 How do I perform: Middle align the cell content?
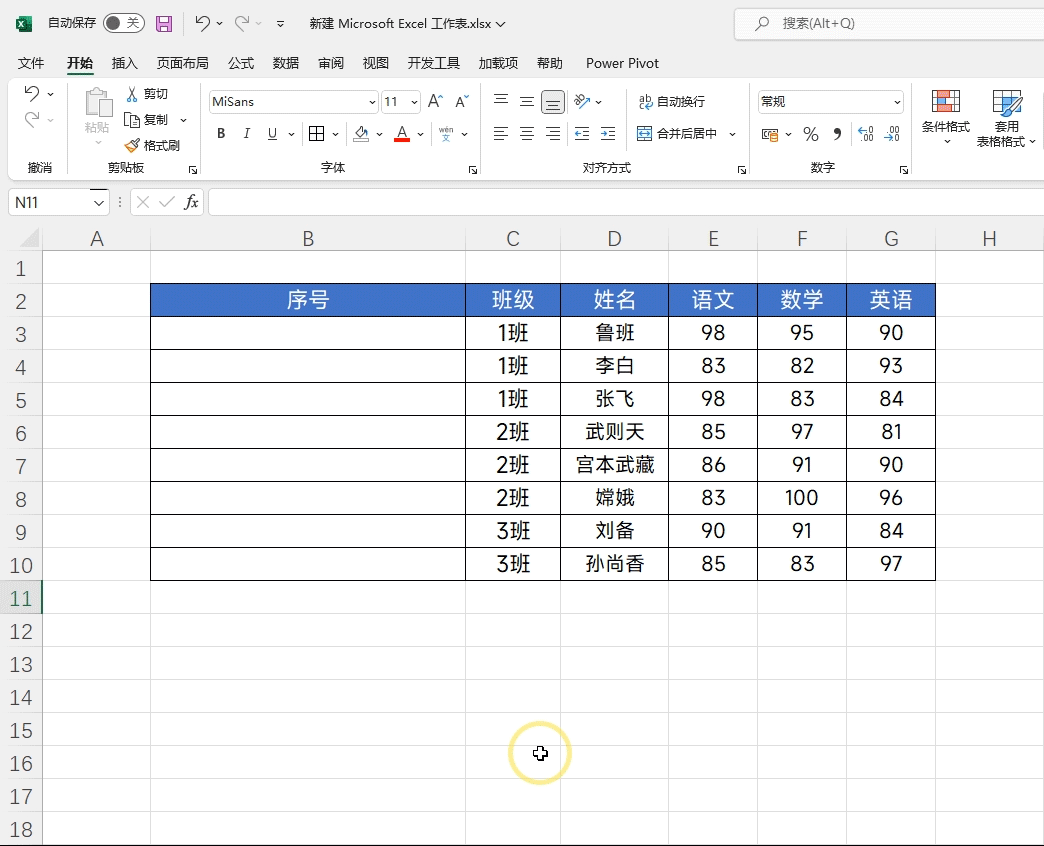[x=527, y=101]
